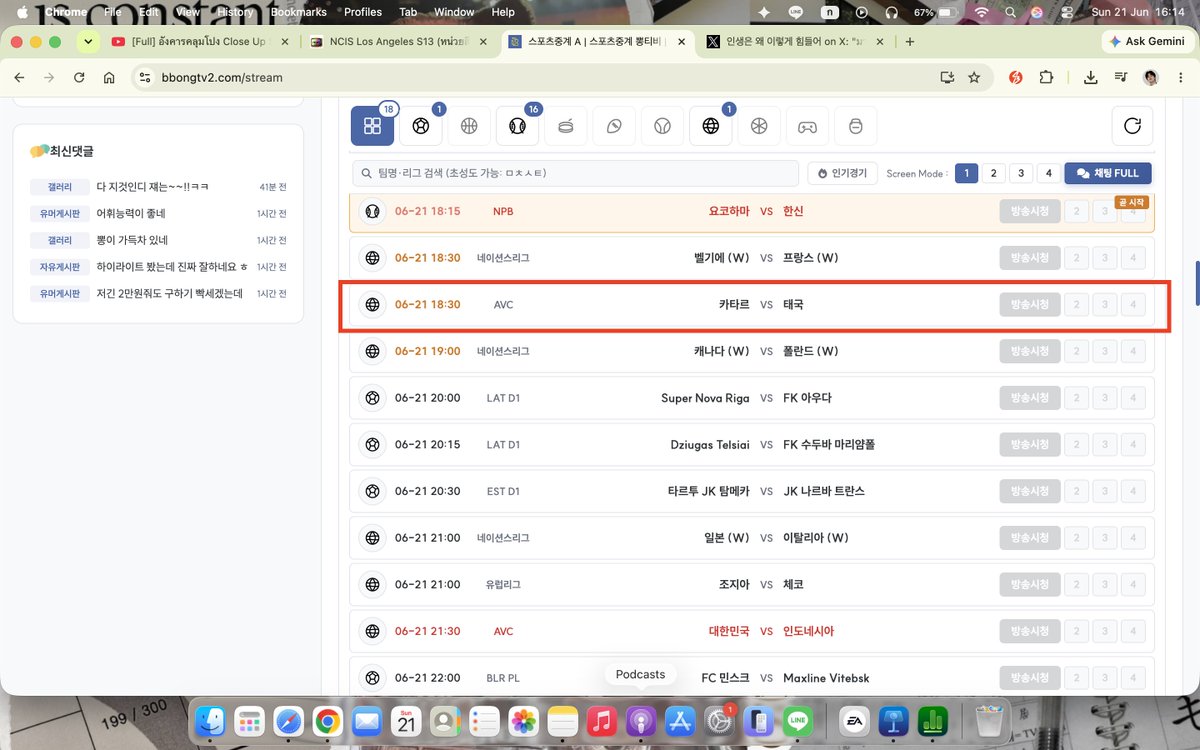Screen dimensions: 1200x750
Task: Open Chrome extensions puzzle icon
Action: coord(1047,77)
